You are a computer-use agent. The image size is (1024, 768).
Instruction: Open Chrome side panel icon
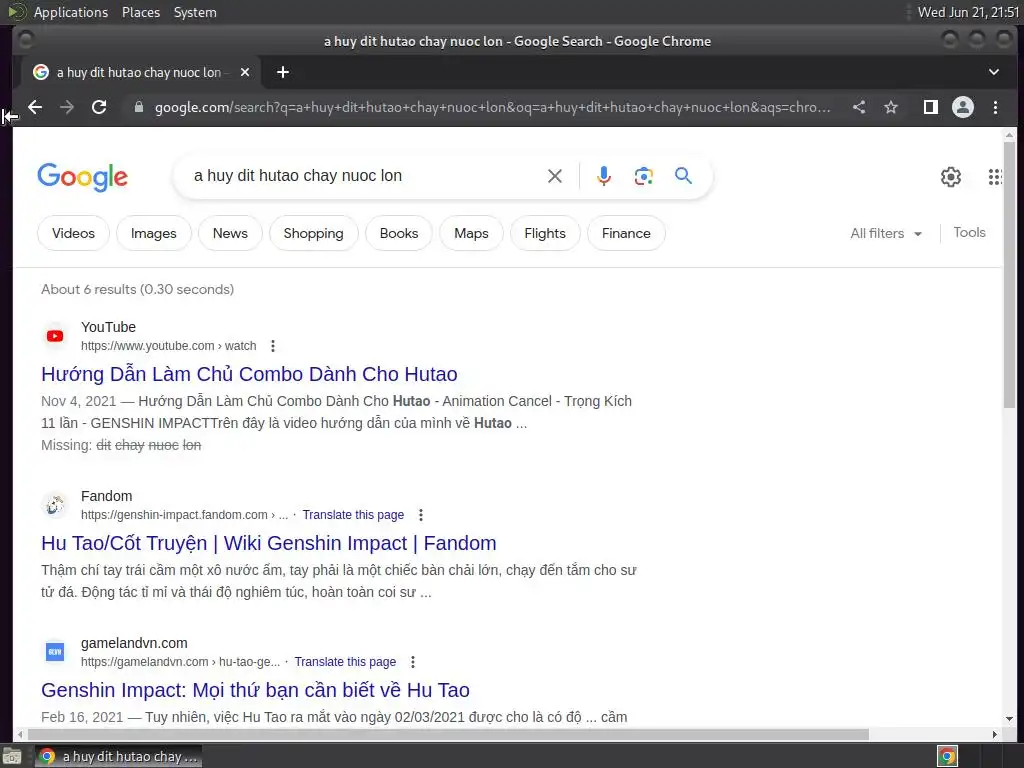click(x=931, y=107)
